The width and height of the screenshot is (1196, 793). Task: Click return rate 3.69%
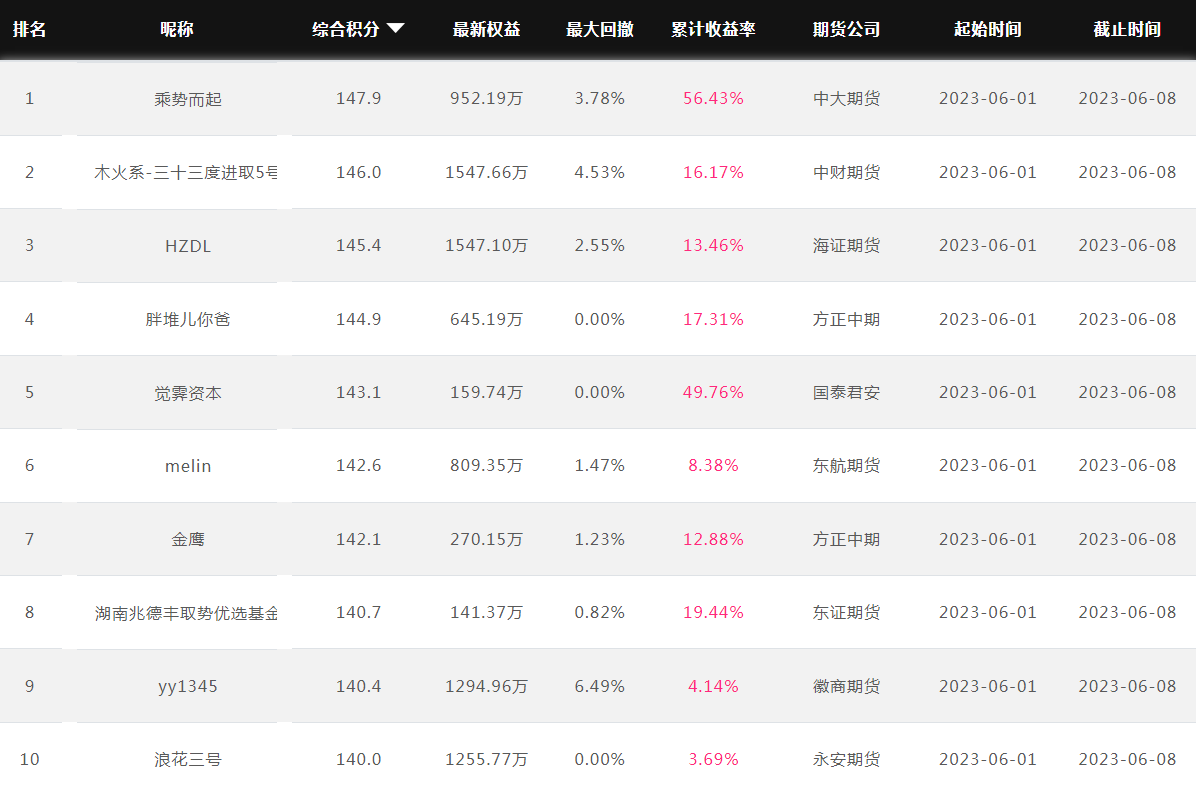713,759
